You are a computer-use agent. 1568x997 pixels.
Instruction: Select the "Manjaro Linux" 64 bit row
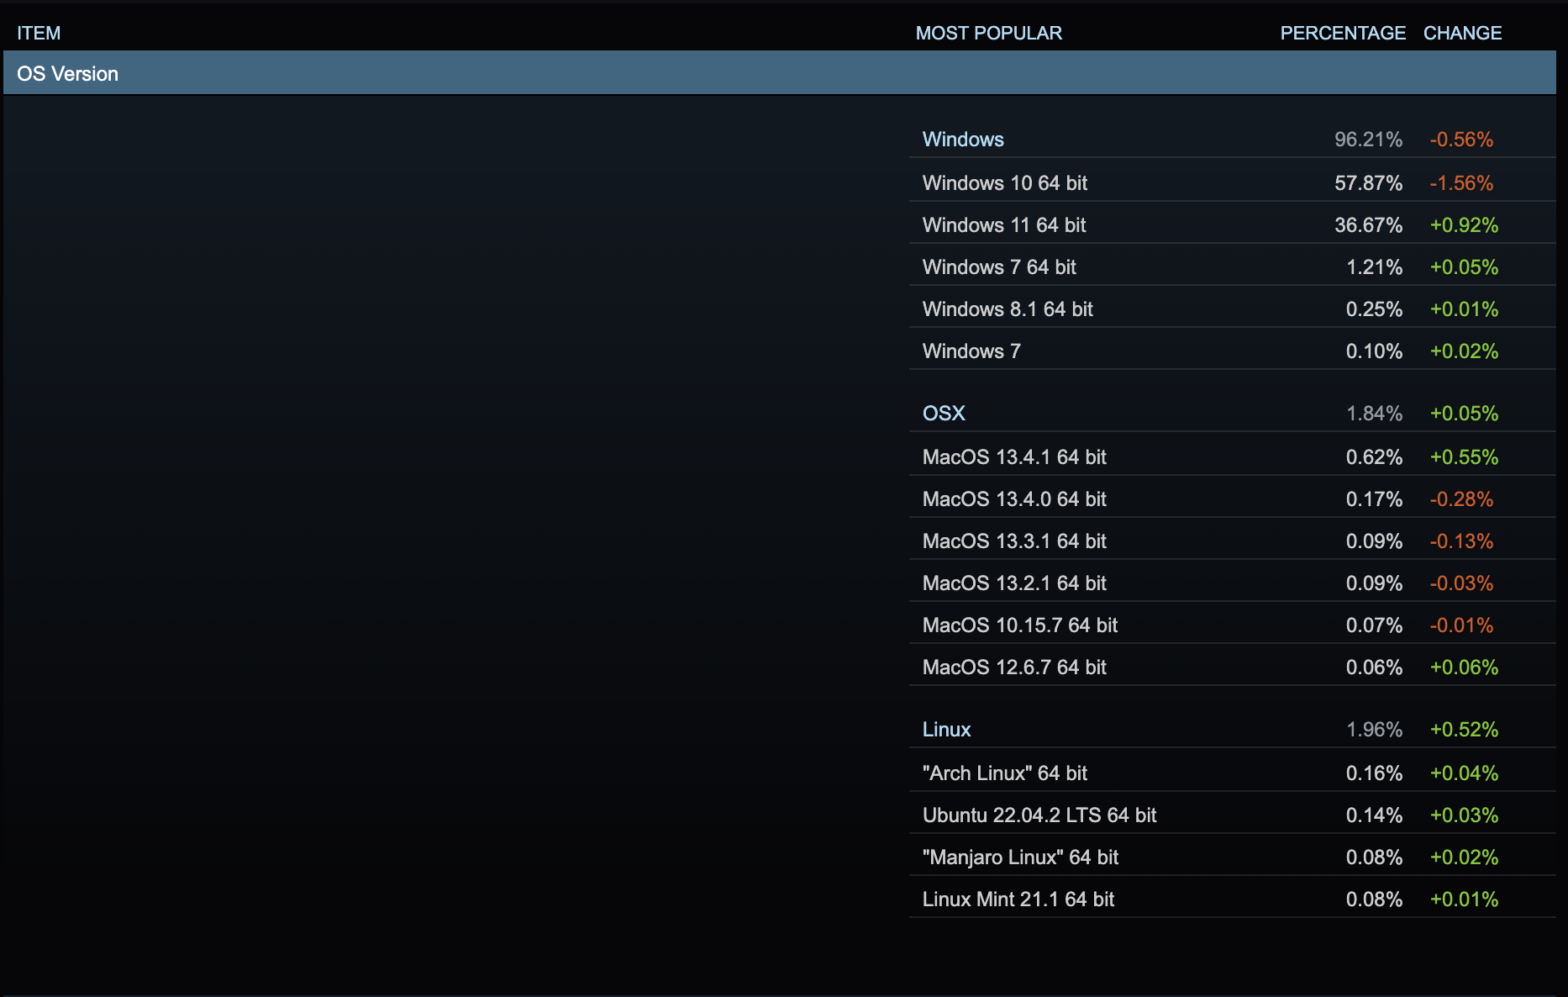tap(1019, 857)
